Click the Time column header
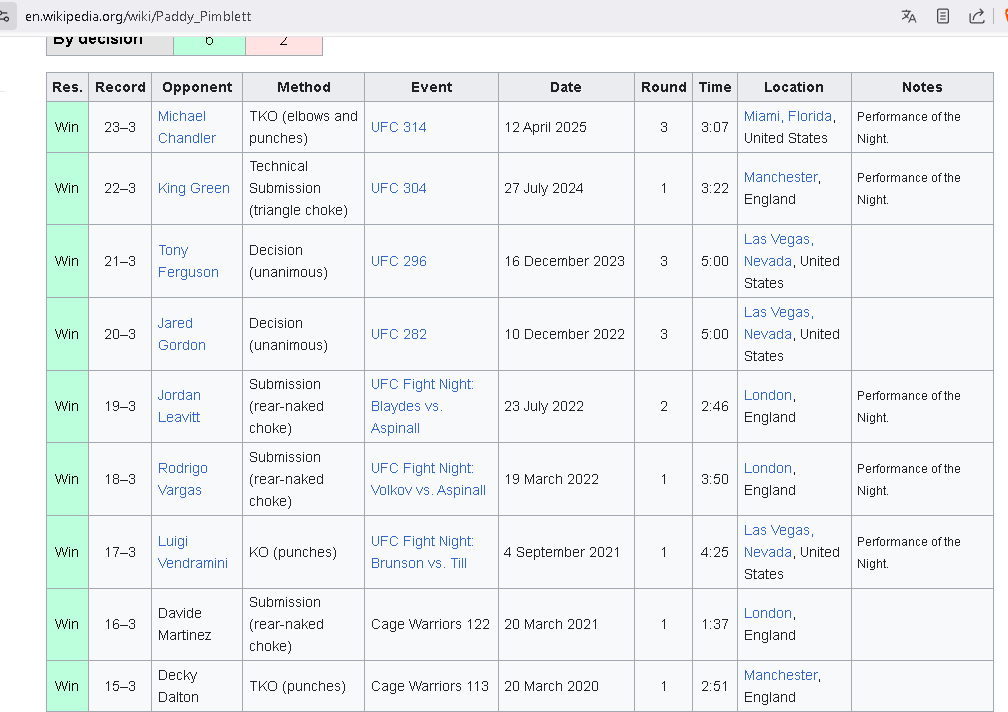The height and width of the screenshot is (712, 1008). coord(715,87)
